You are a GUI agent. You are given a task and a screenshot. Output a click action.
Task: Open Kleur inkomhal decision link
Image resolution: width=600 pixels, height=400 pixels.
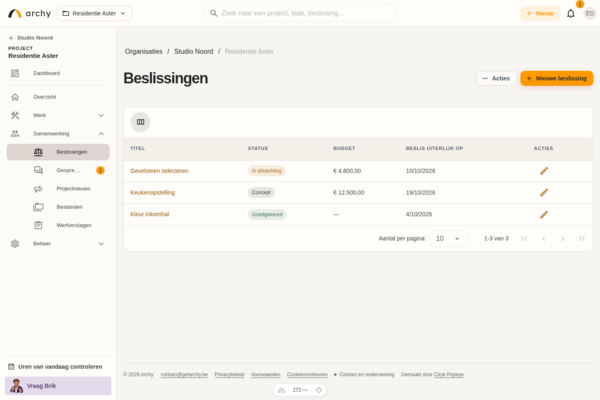pyautogui.click(x=150, y=214)
